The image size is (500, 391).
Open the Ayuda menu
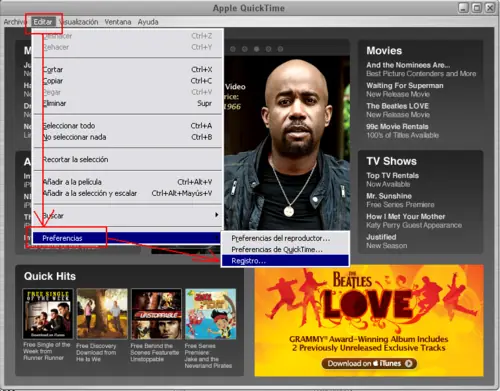(x=148, y=22)
